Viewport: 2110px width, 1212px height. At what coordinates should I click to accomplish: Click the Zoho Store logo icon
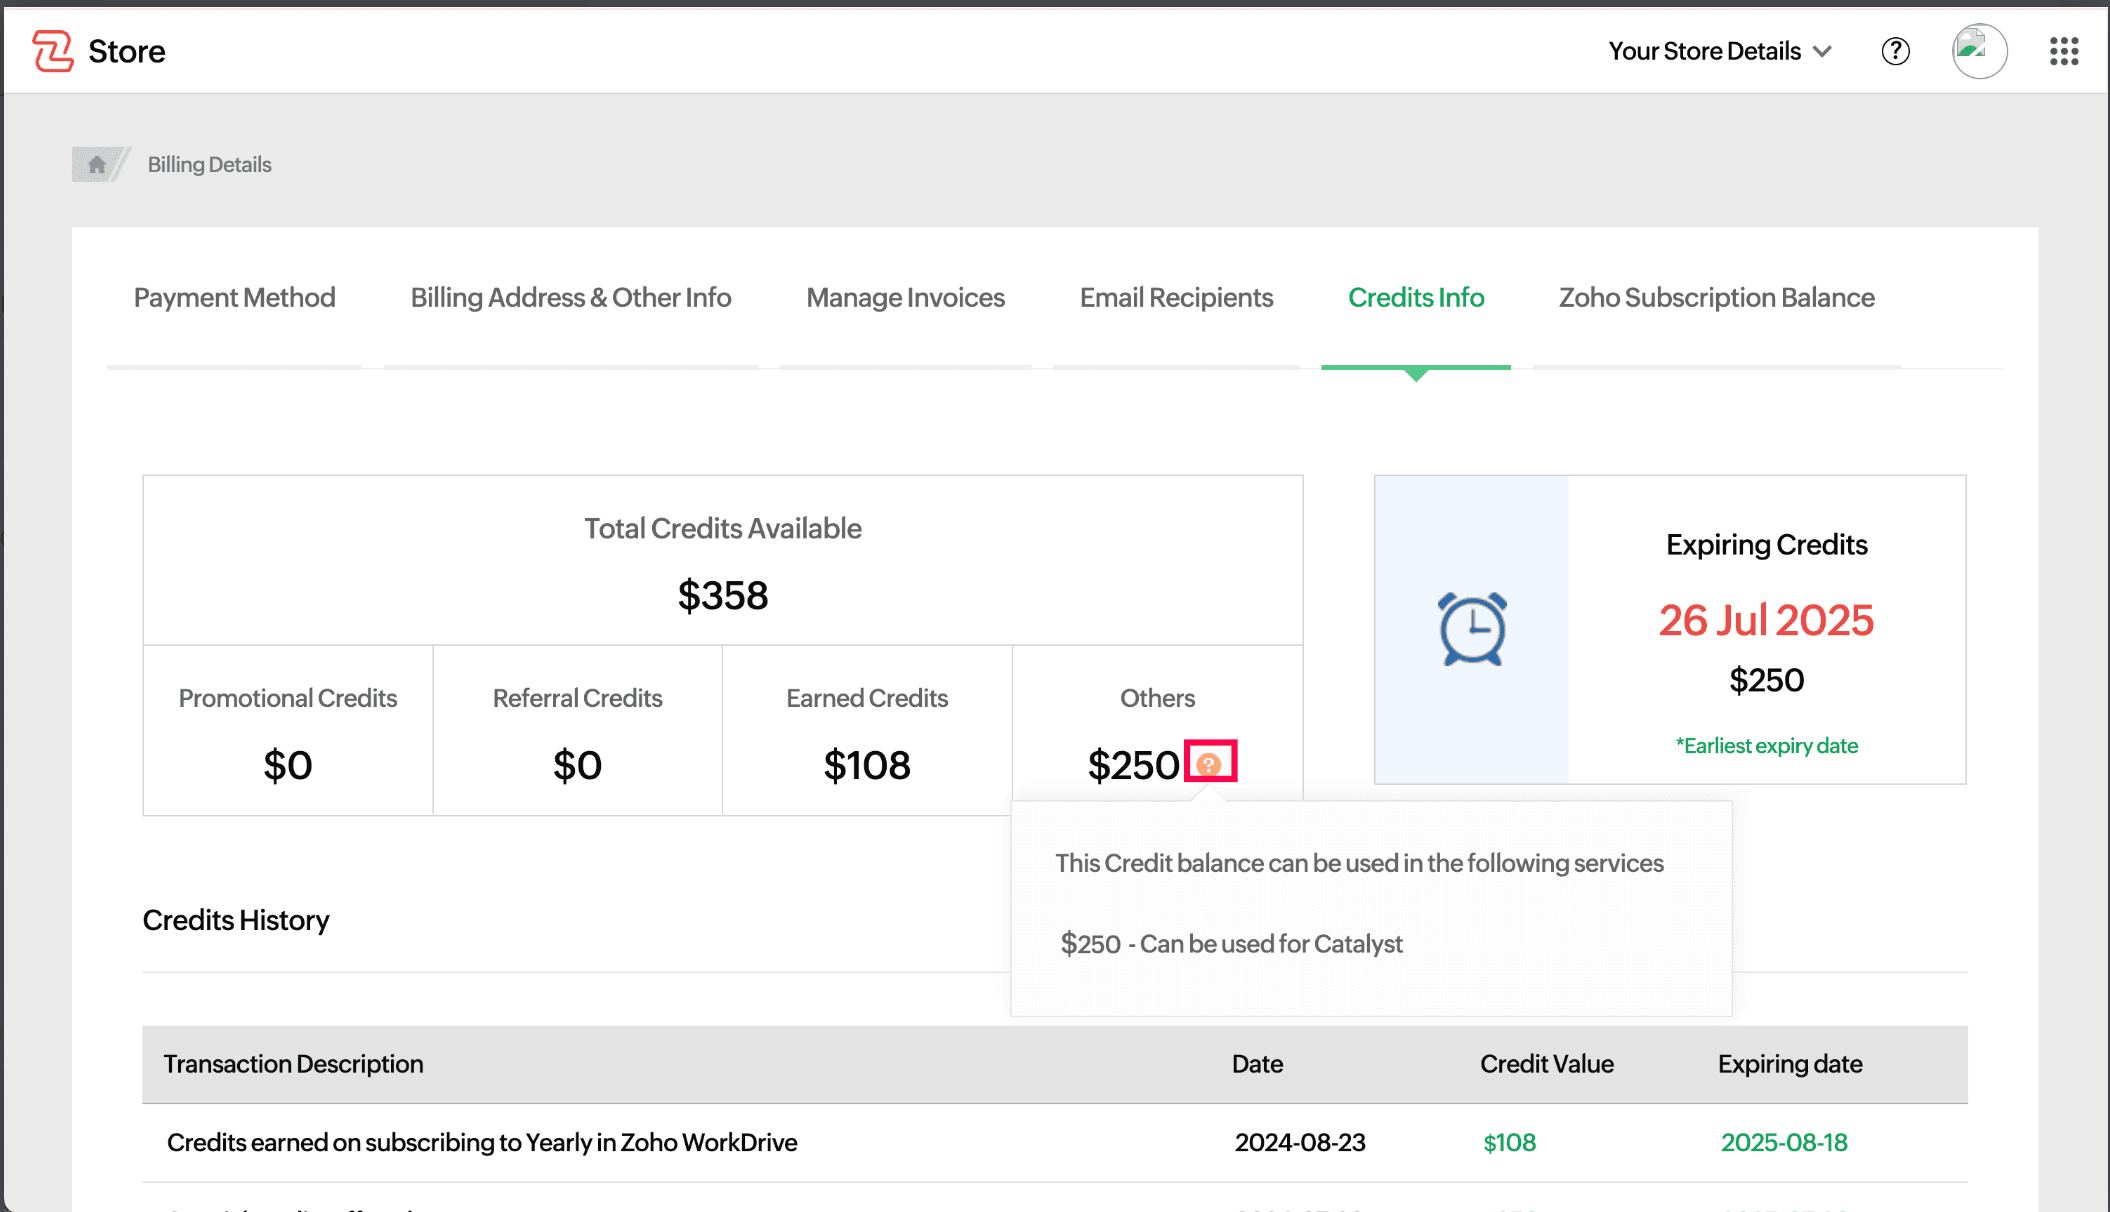(53, 51)
